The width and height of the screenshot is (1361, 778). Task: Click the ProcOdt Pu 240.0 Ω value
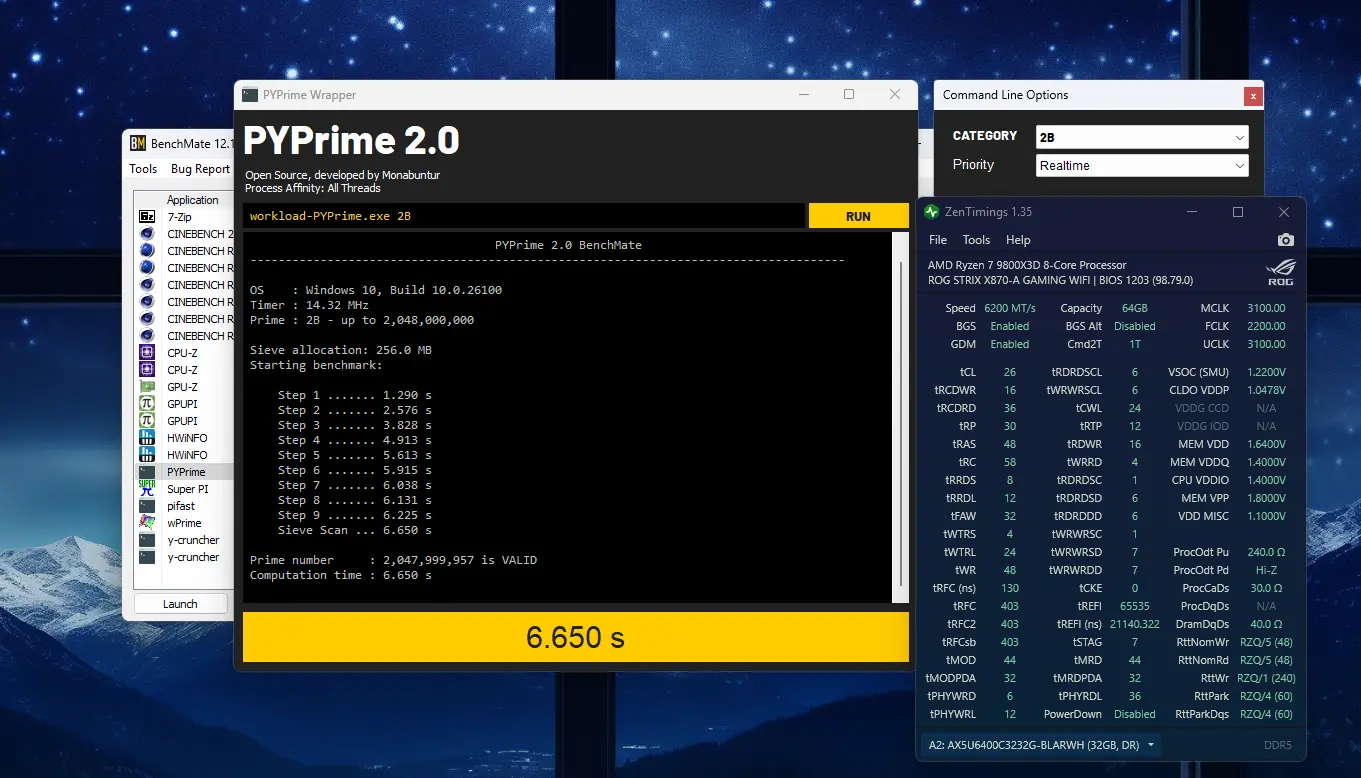pyautogui.click(x=1266, y=552)
